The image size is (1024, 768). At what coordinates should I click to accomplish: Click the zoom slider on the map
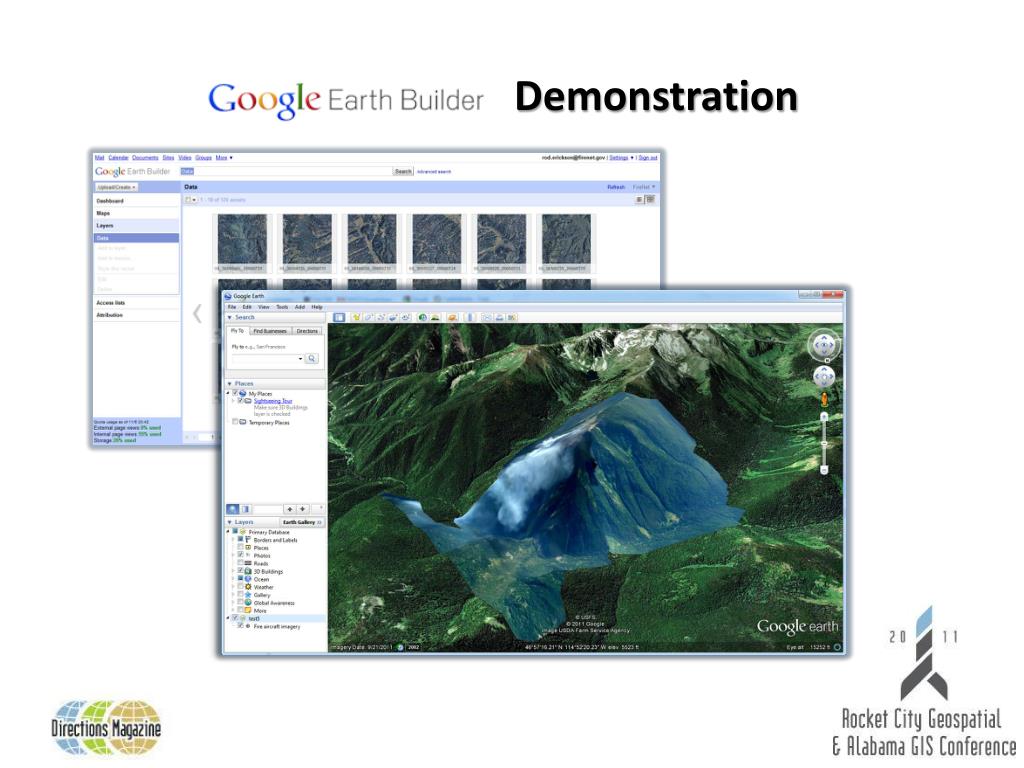824,443
